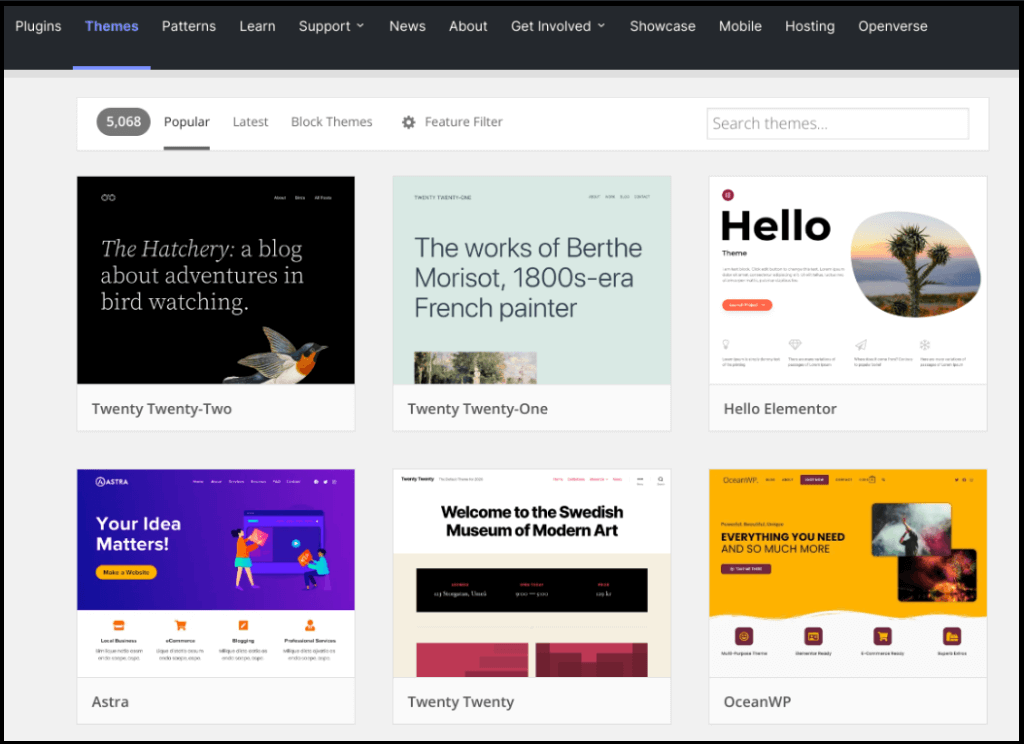Open the Learn navigation link

(257, 26)
